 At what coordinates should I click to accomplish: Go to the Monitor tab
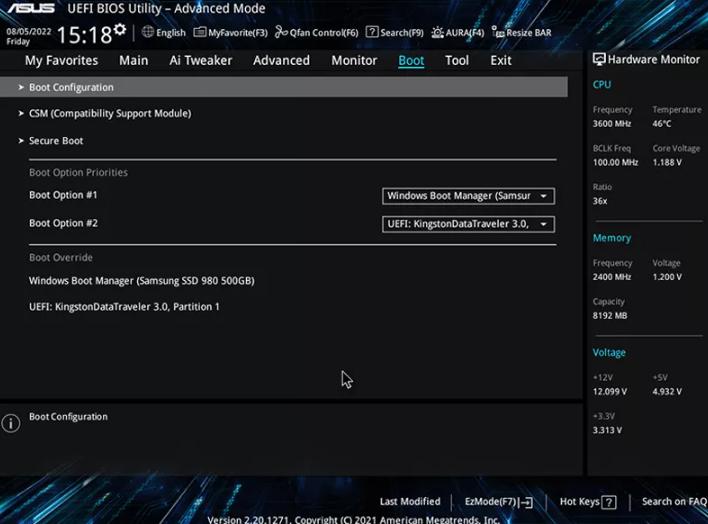pos(354,61)
